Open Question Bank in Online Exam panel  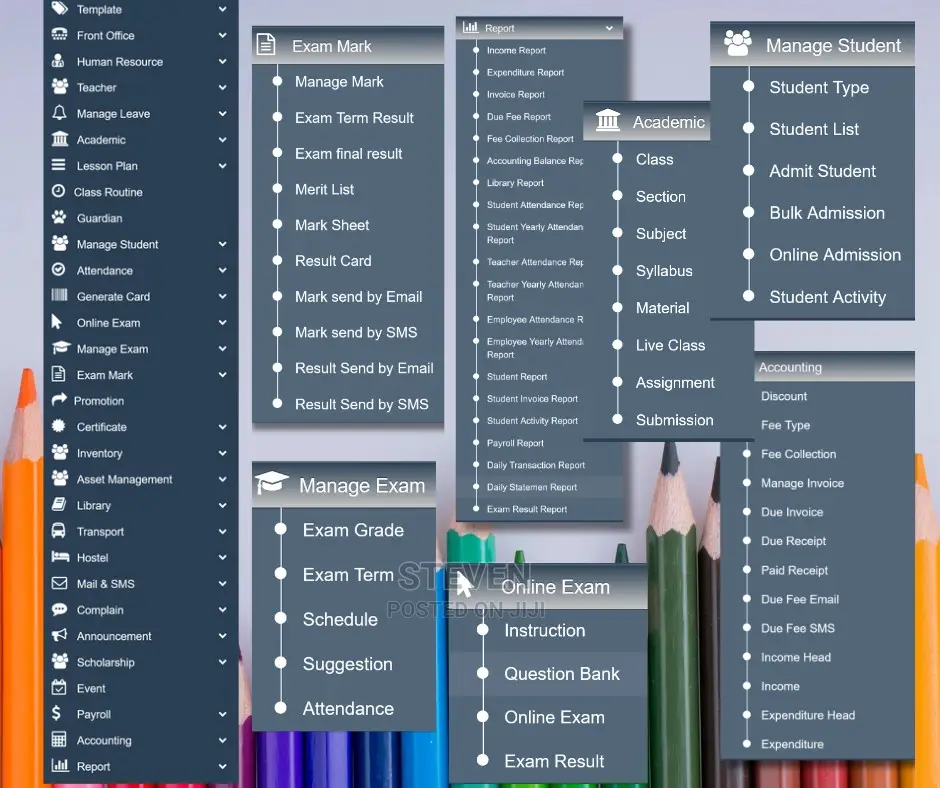pos(562,674)
